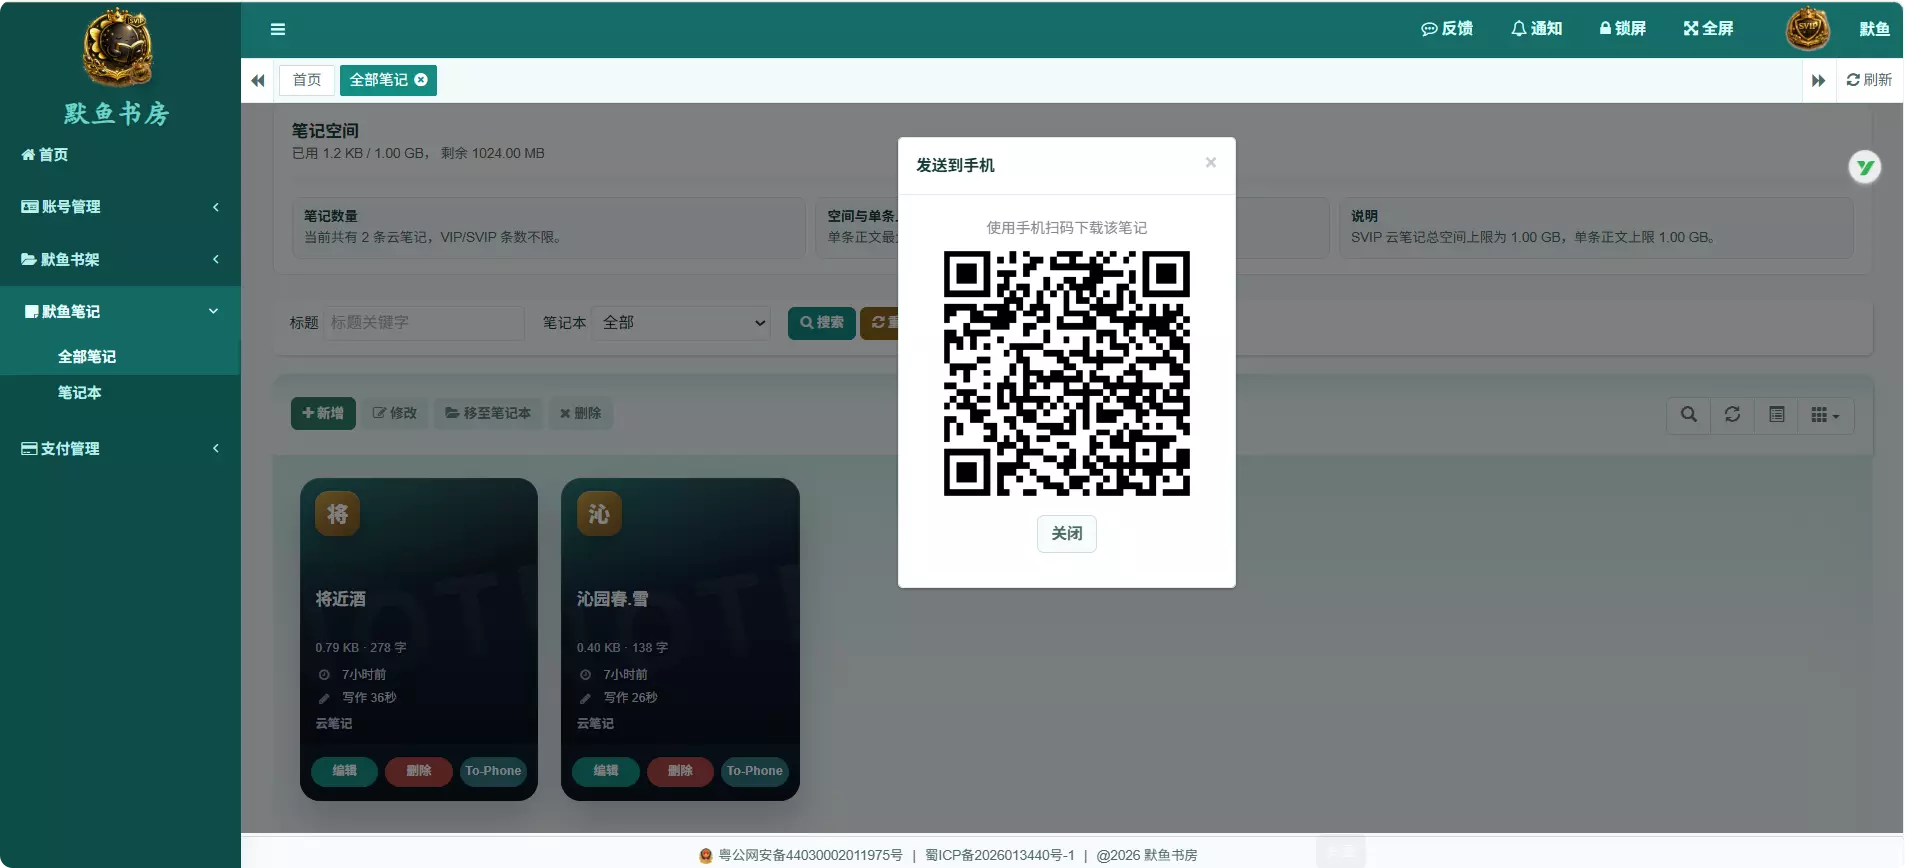Close the 发送到手机 dialog with its X
Viewport: 1908px width, 868px height.
click(x=1211, y=162)
